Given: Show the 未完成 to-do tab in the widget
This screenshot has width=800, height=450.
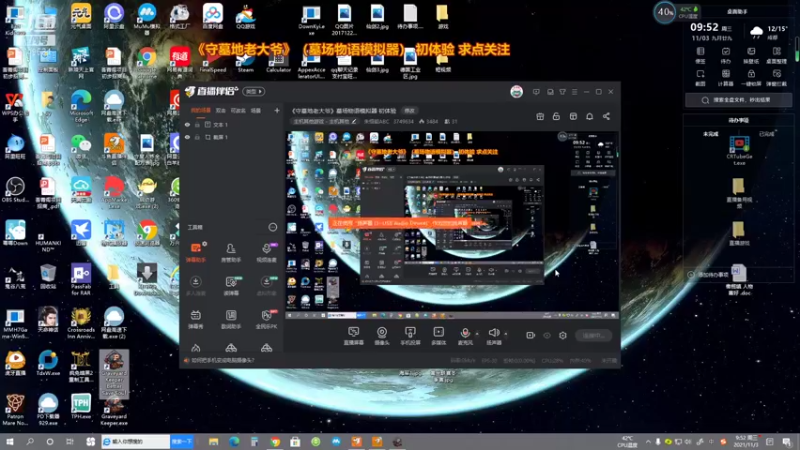Looking at the screenshot, I should (710, 134).
